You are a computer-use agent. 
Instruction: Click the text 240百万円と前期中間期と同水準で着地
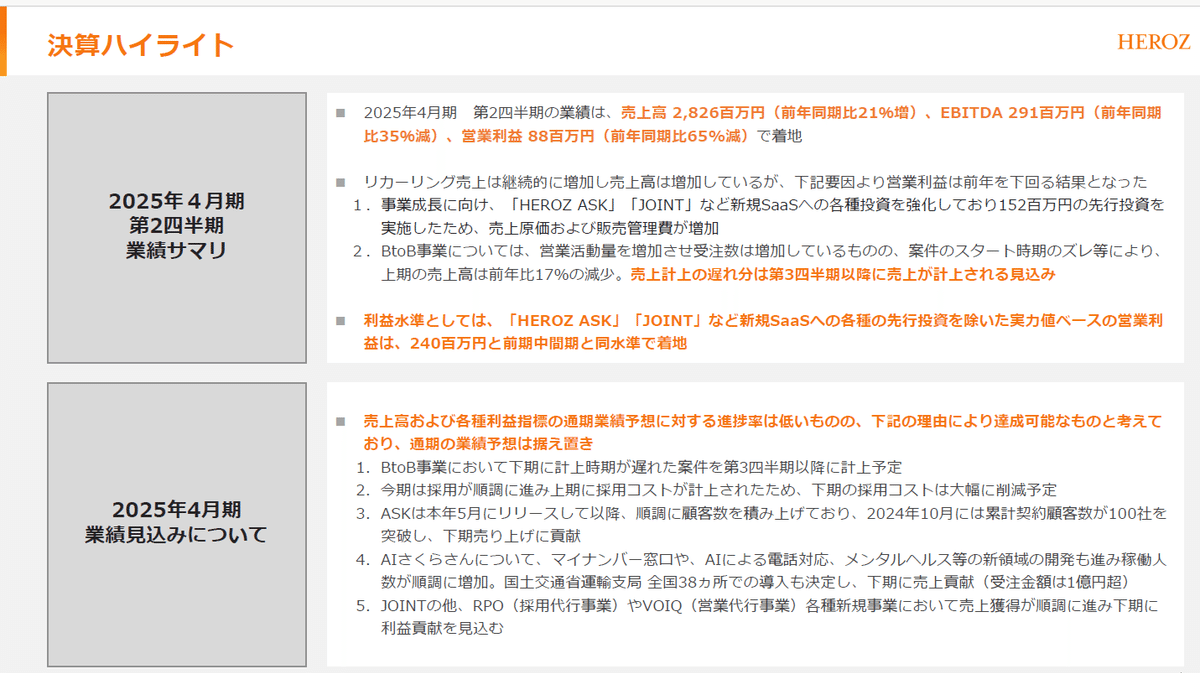pos(549,343)
